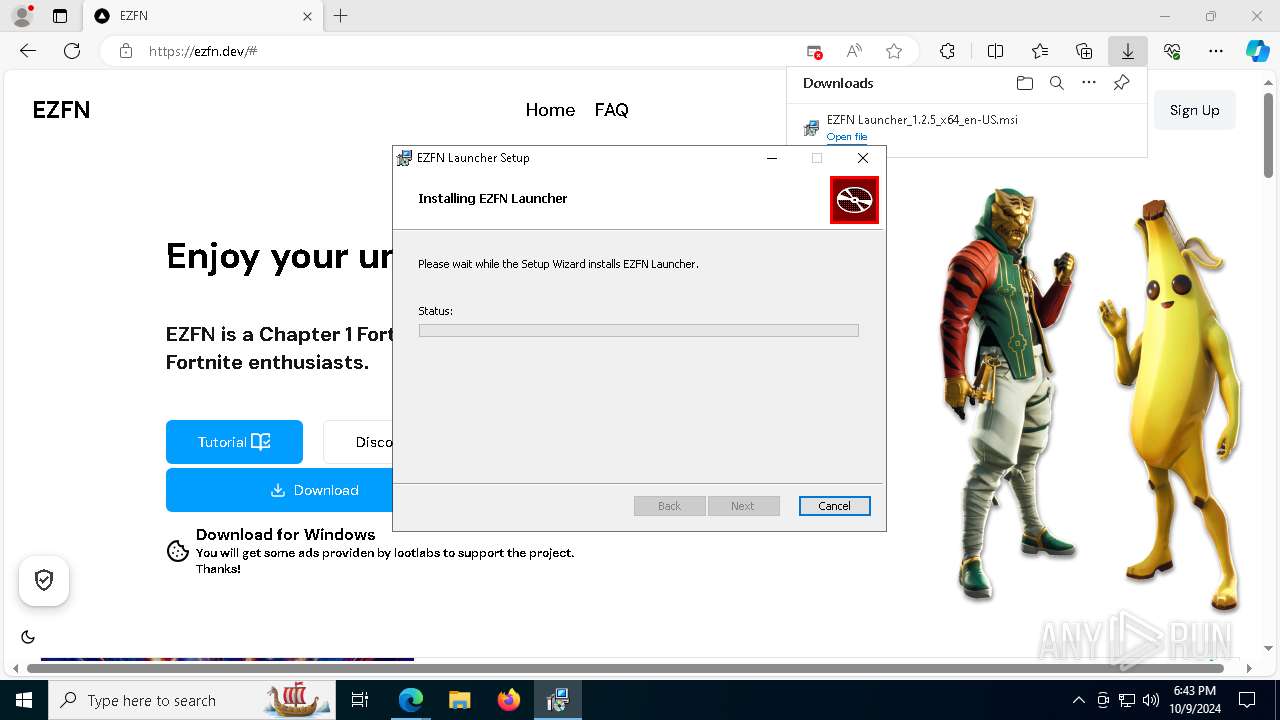Screen dimensions: 1280x720
Task: Add page to favorites star
Action: click(x=894, y=51)
